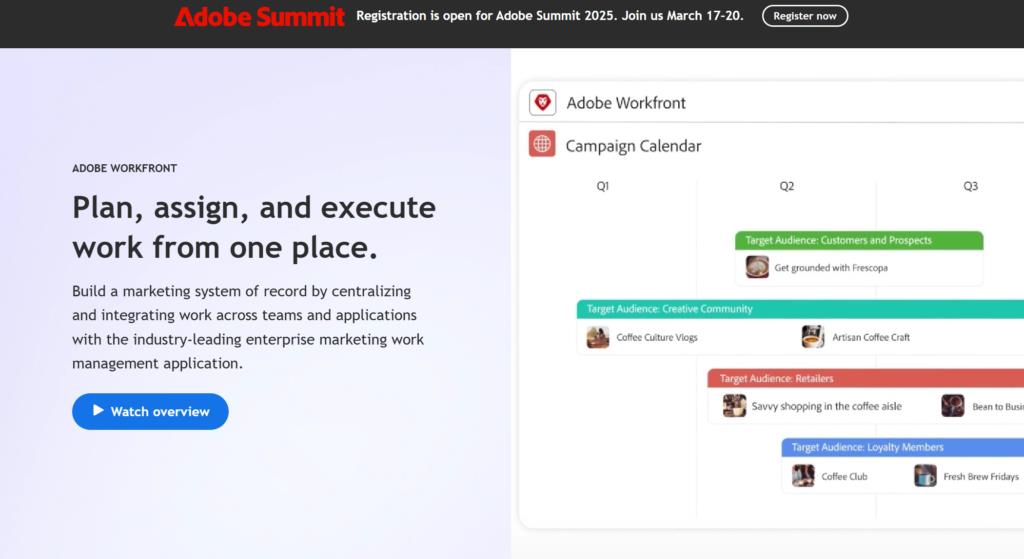Click the play triangle in Watch overview
1024x559 pixels.
98,410
